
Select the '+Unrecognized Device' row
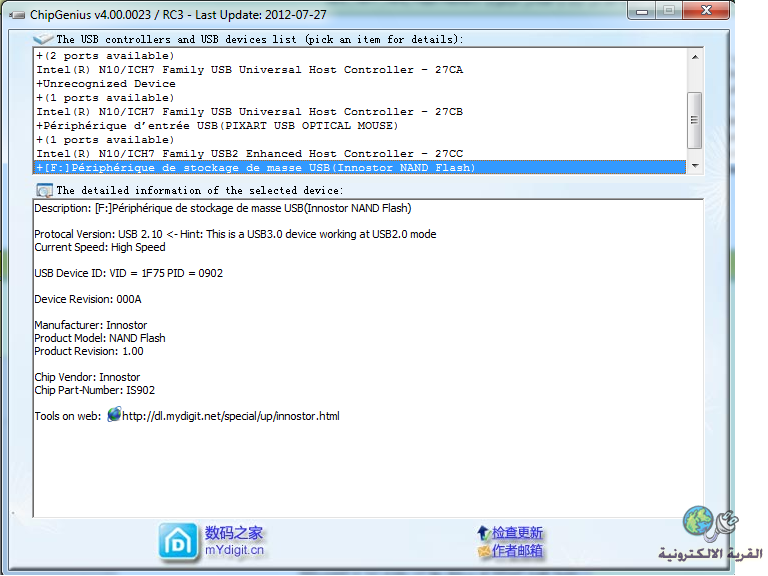(x=360, y=84)
